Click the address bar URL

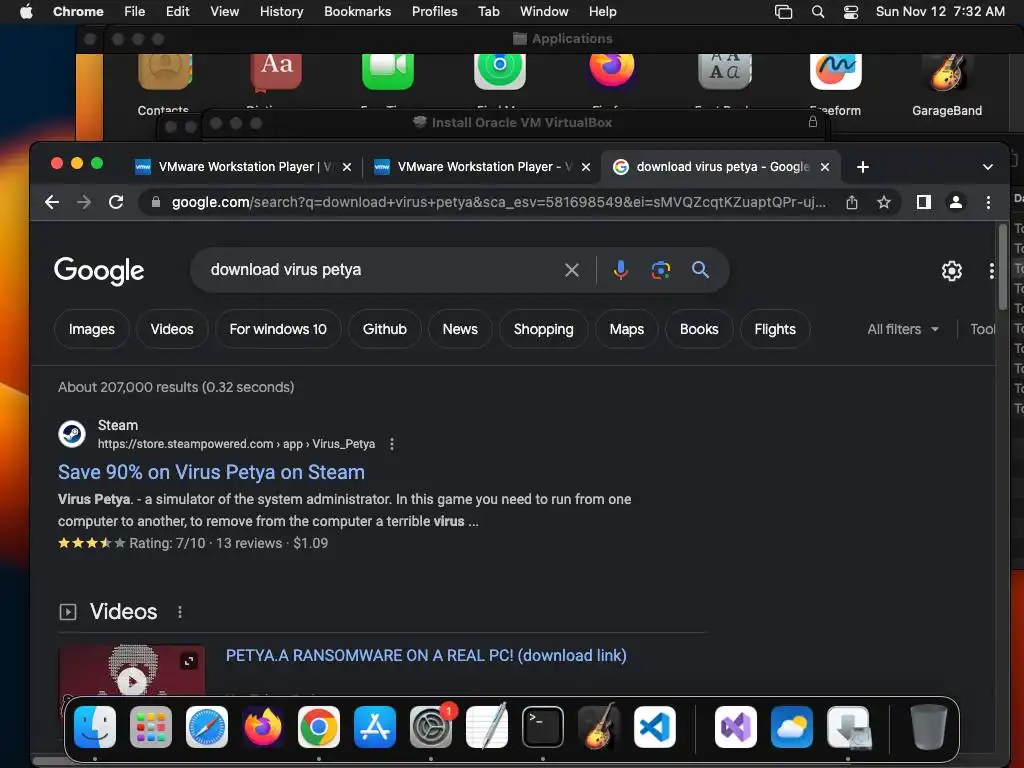point(498,202)
